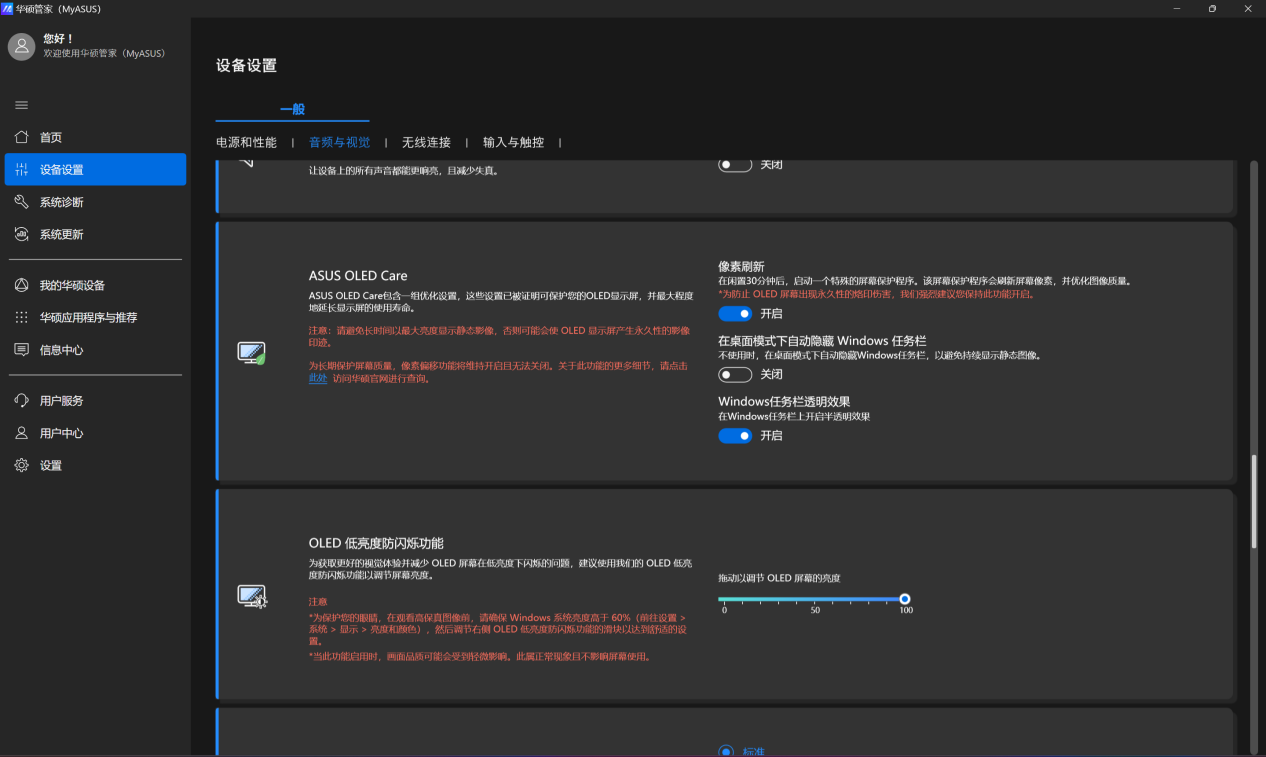Click the update icon beside 系统更新
1266x757 pixels.
(x=21, y=234)
